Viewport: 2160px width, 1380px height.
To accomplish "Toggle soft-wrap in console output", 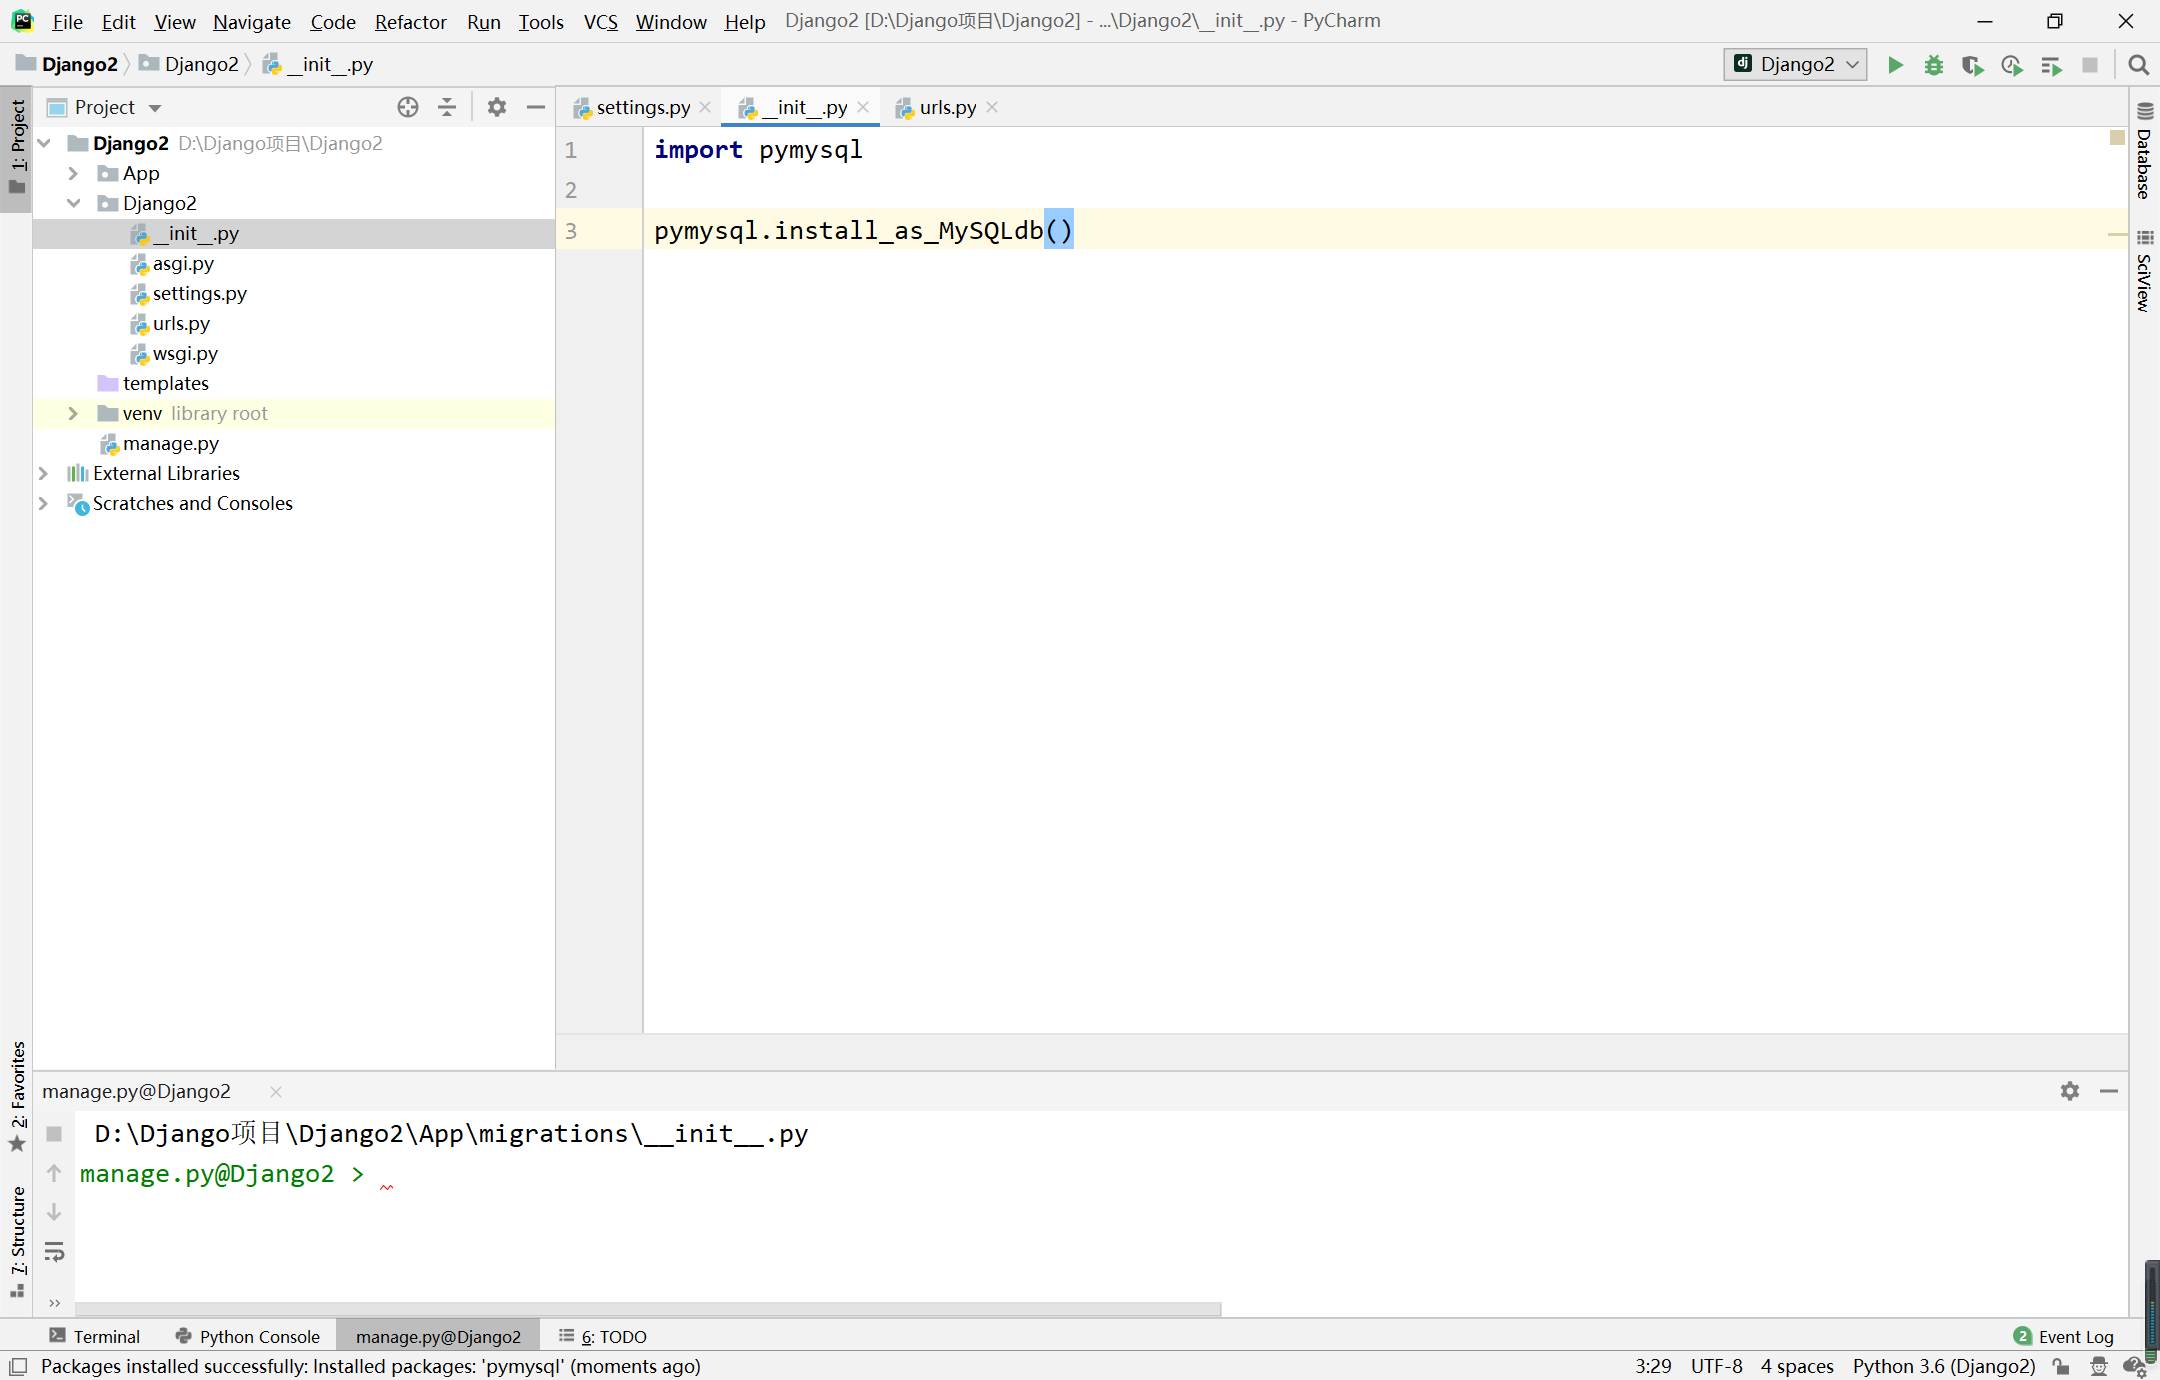I will 54,1252.
